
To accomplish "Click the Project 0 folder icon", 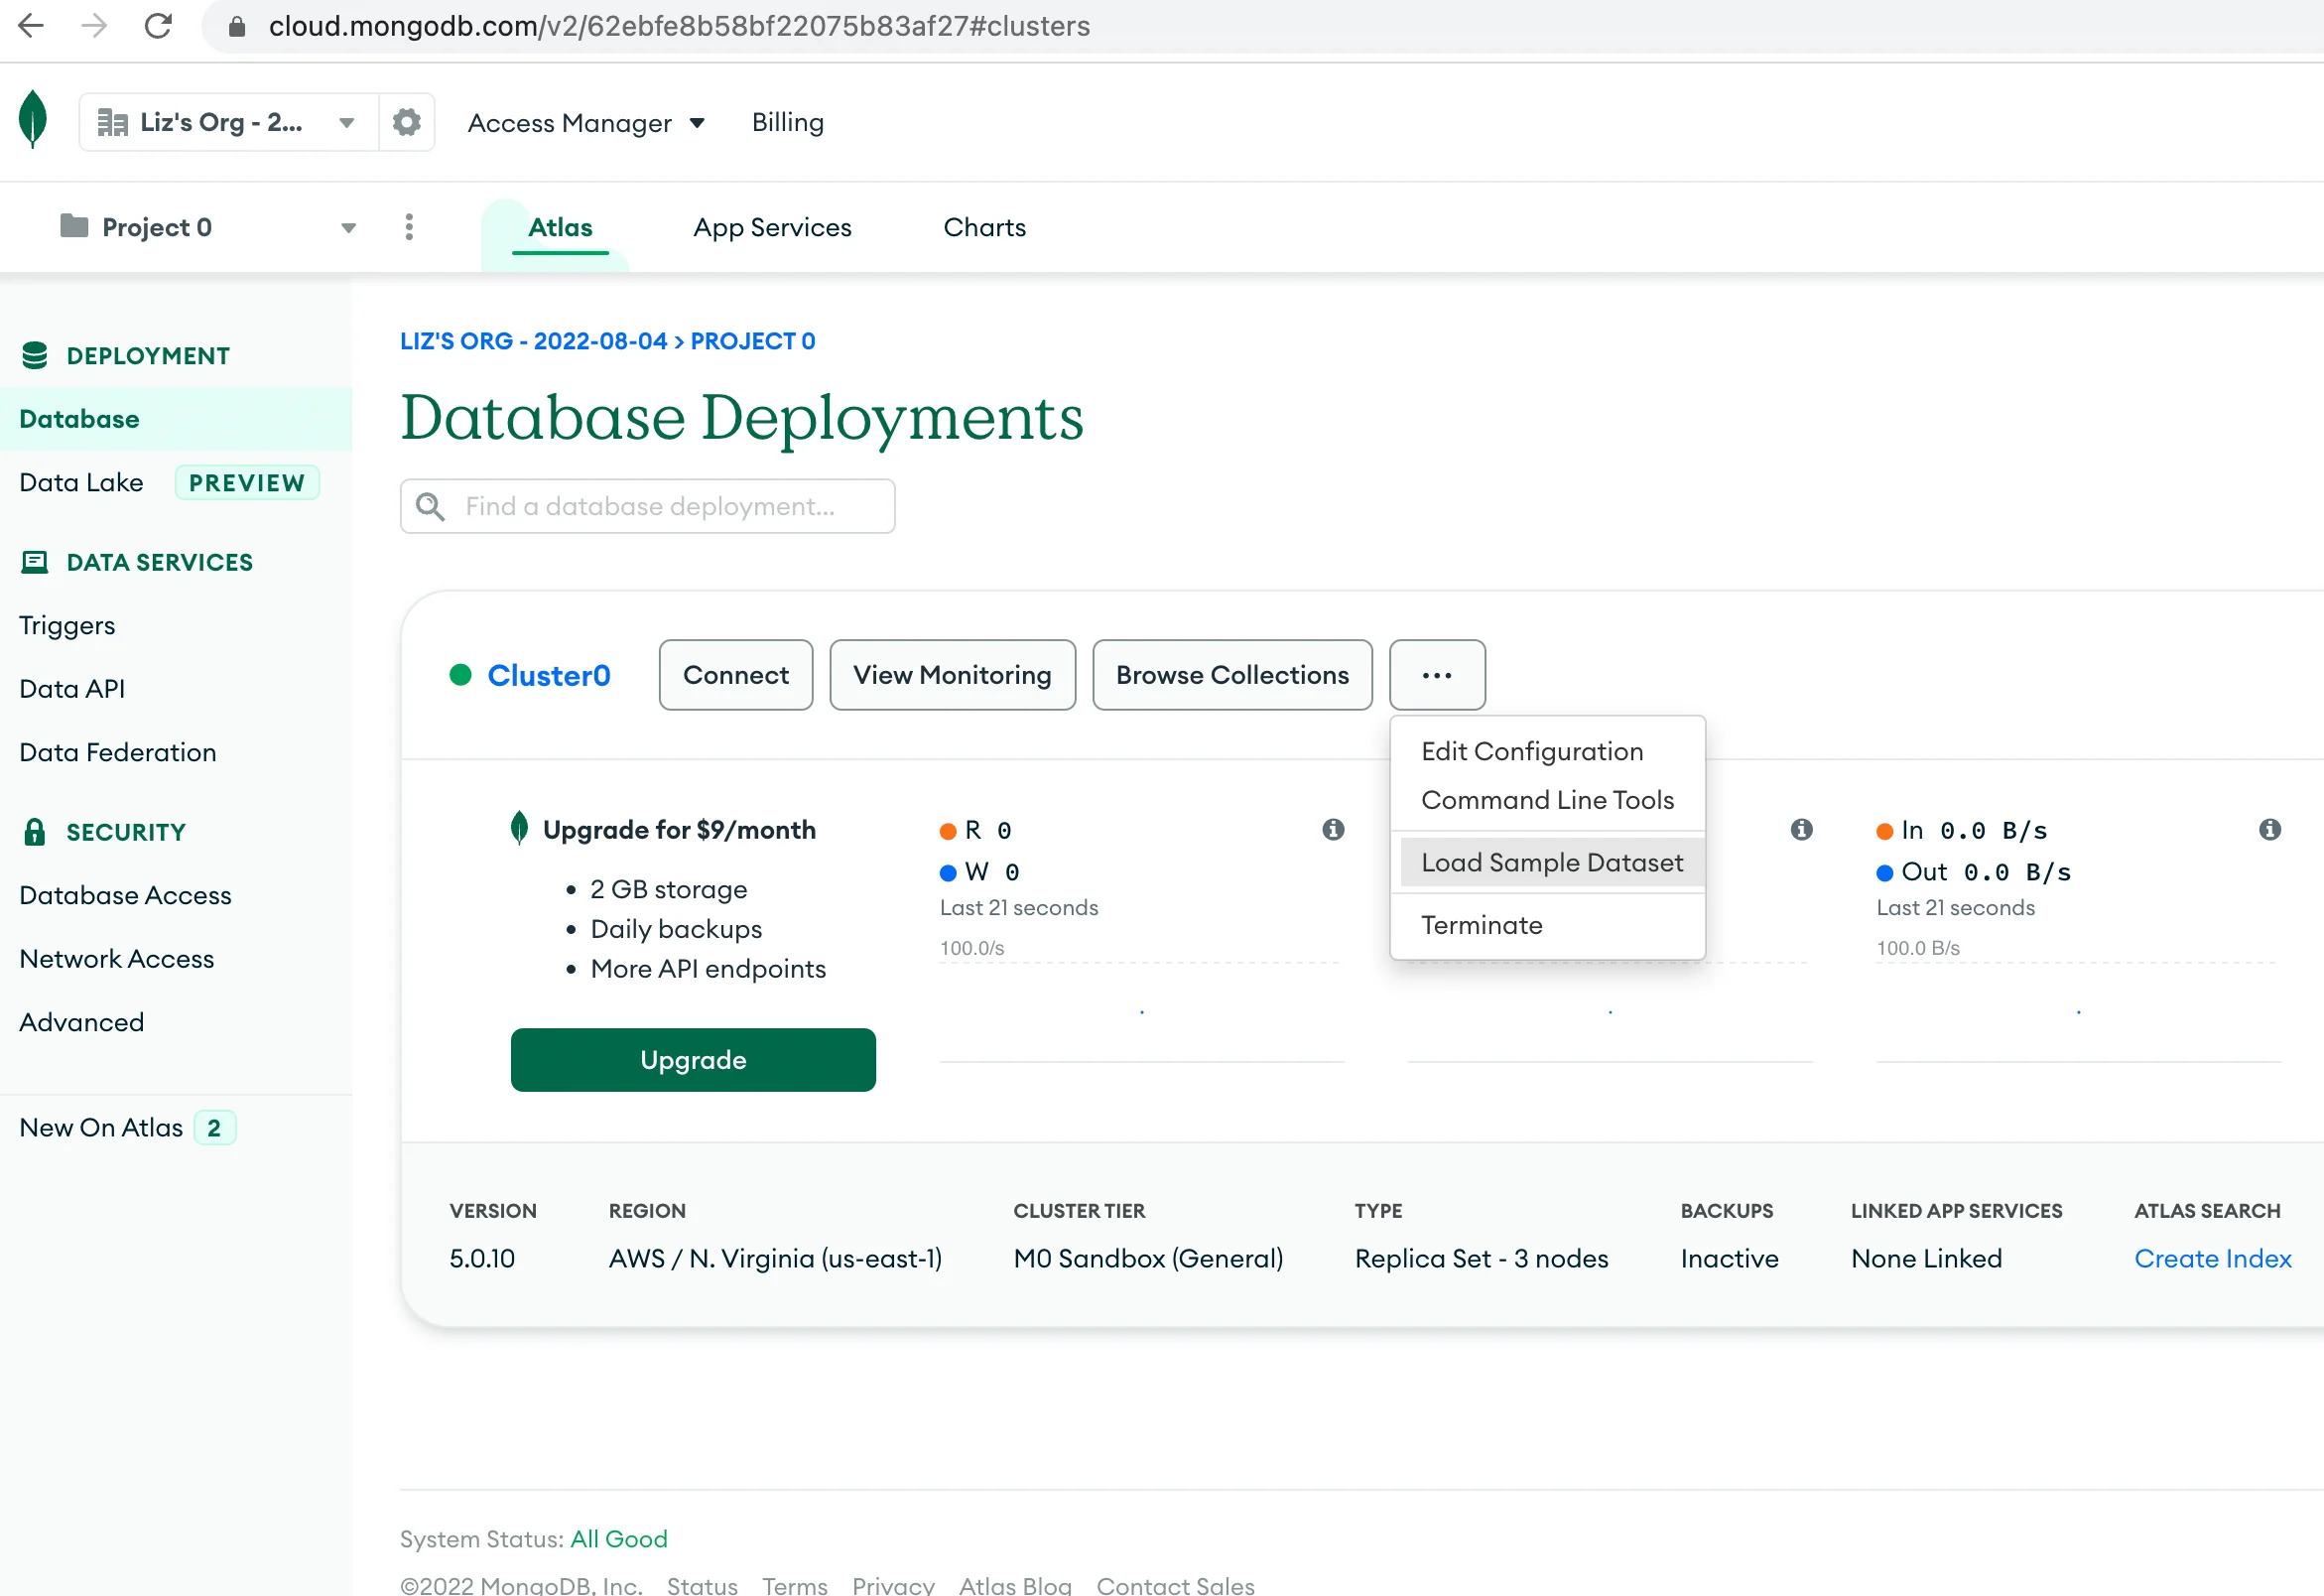I will [x=74, y=226].
